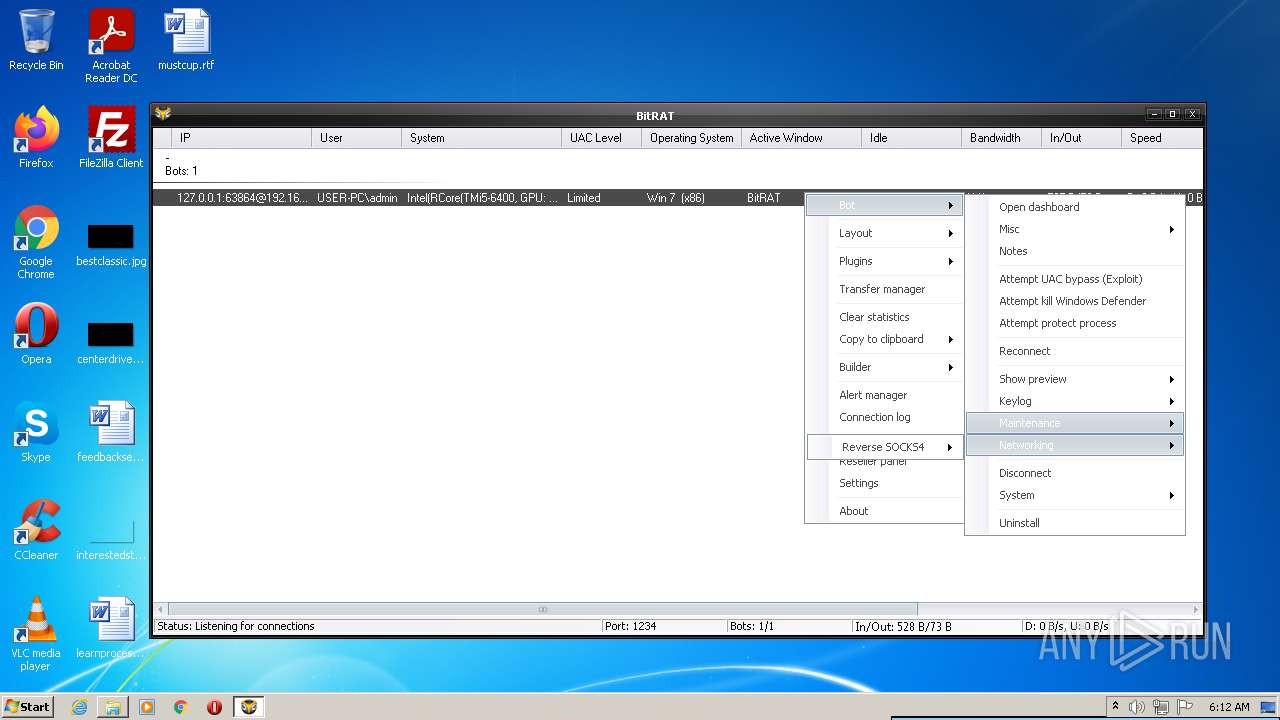Click the taskbar clock showing 6:12 AM
The width and height of the screenshot is (1280, 720).
click(x=1228, y=707)
